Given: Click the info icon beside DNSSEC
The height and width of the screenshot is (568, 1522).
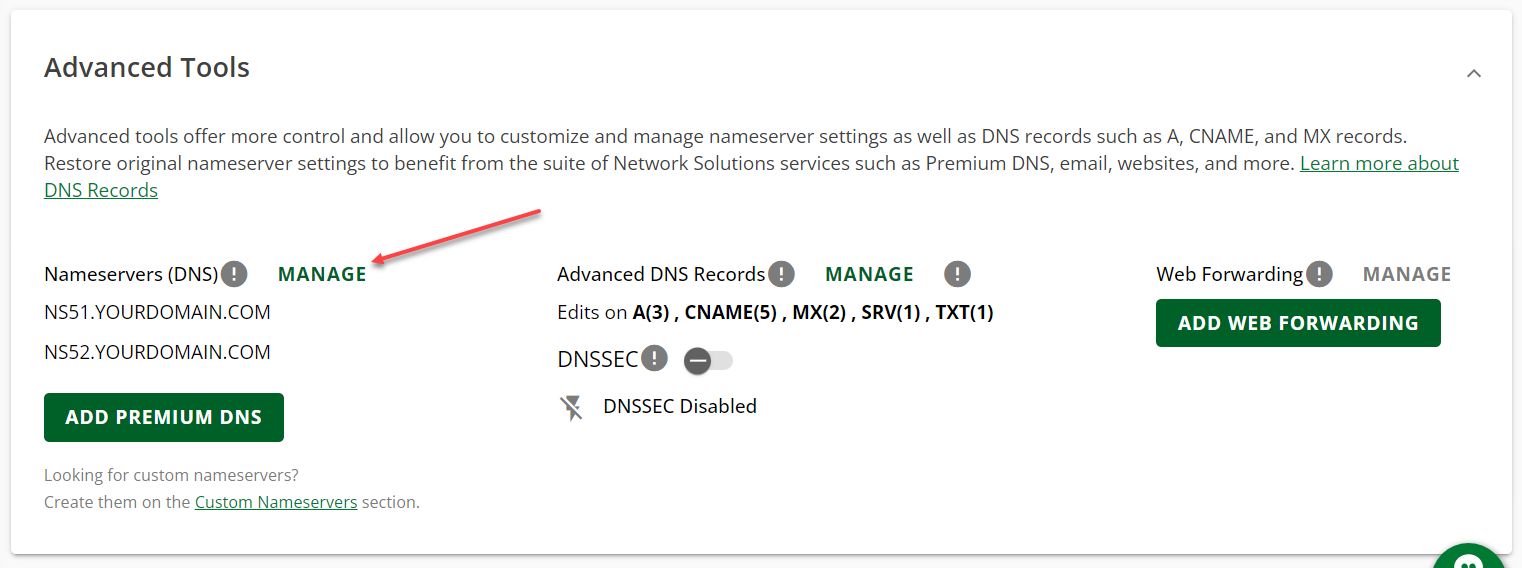Looking at the screenshot, I should 654,358.
